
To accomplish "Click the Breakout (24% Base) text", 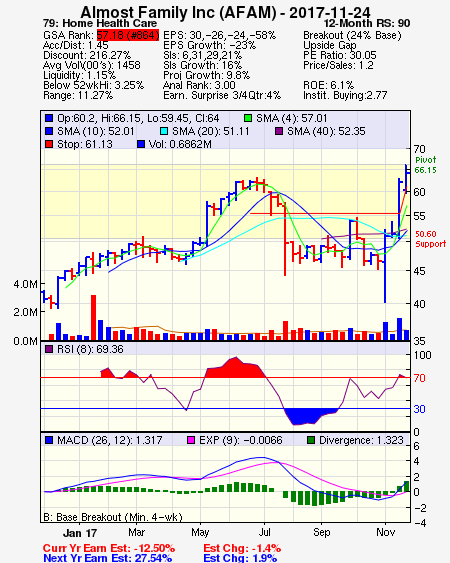I will click(x=352, y=35).
